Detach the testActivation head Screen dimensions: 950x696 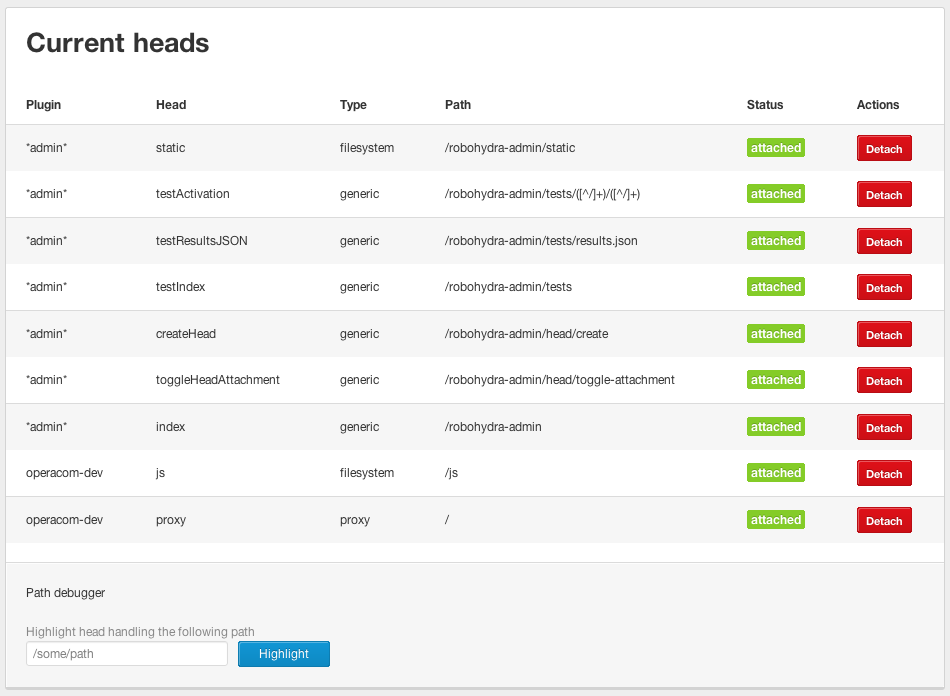[x=883, y=194]
